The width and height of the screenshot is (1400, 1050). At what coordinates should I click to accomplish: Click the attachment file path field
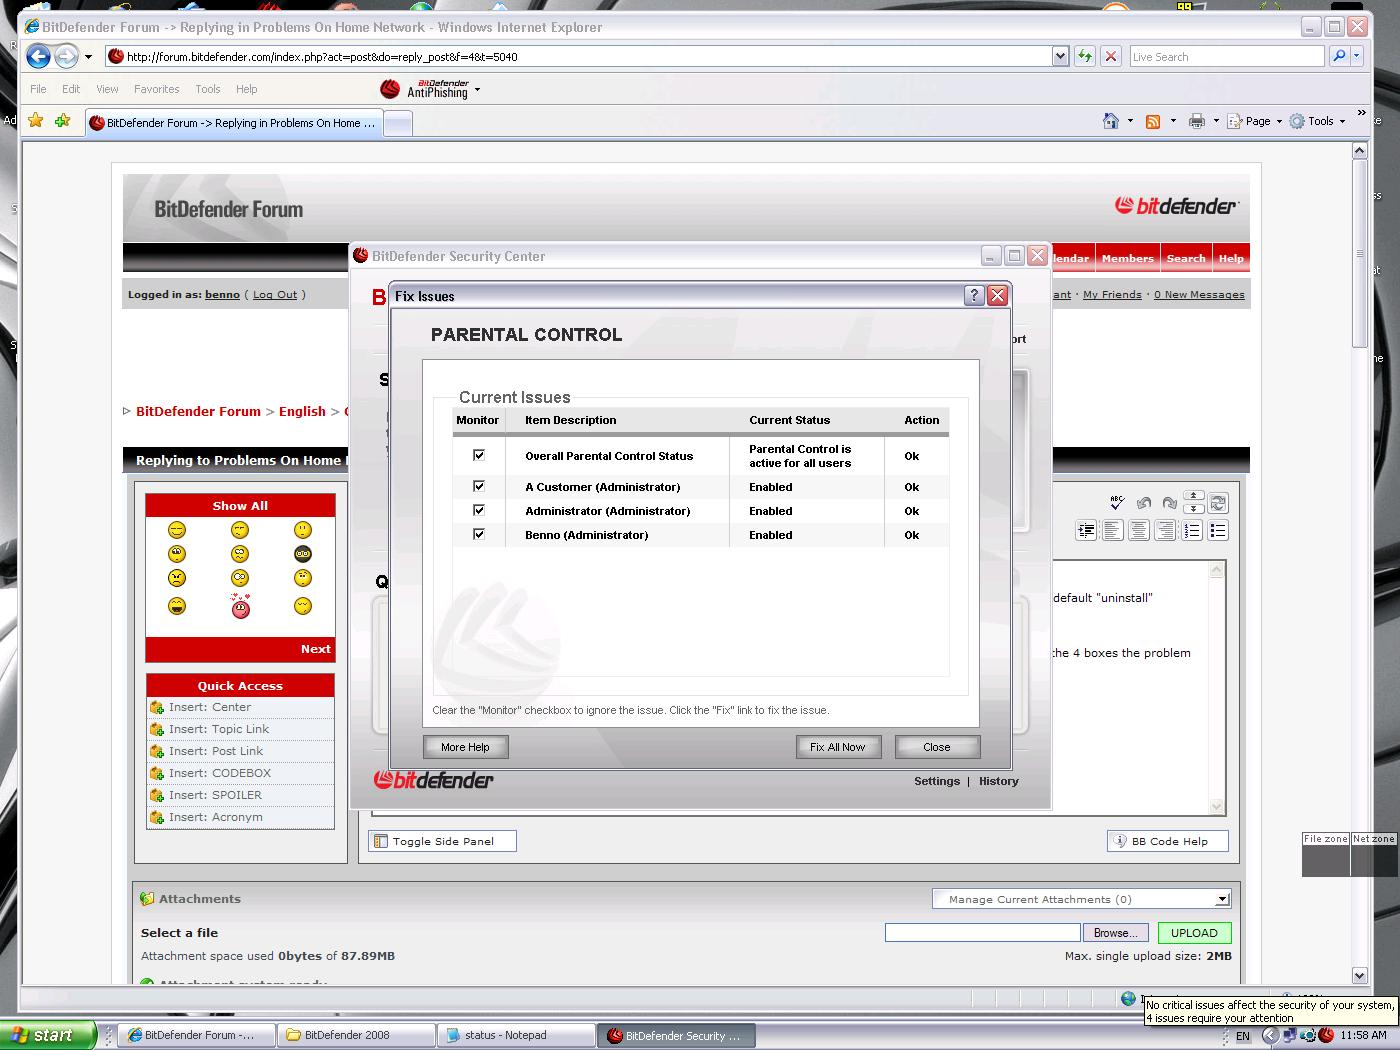coord(982,933)
